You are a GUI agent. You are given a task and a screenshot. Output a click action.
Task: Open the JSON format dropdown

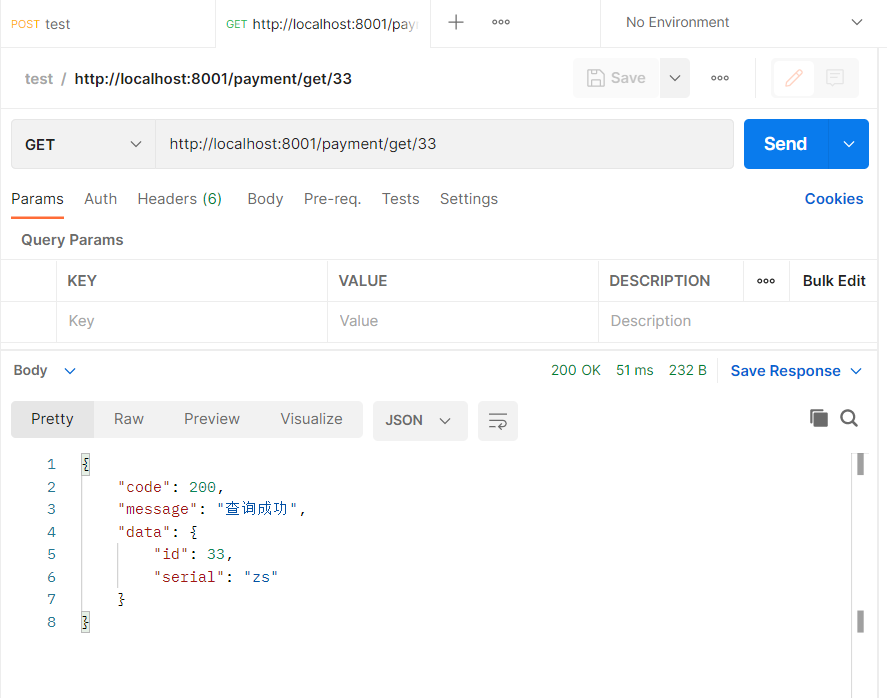(x=420, y=420)
